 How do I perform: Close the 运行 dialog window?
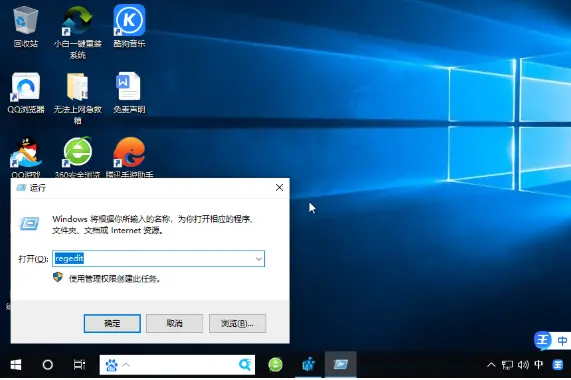click(x=279, y=187)
